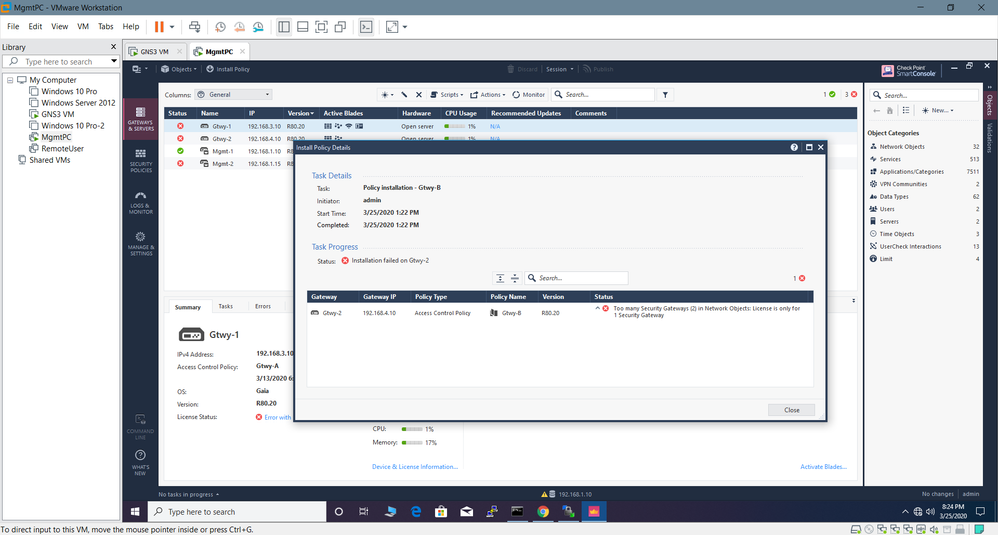Screen dimensions: 998x535
Task: Click the What's New icon
Action: [140, 461]
